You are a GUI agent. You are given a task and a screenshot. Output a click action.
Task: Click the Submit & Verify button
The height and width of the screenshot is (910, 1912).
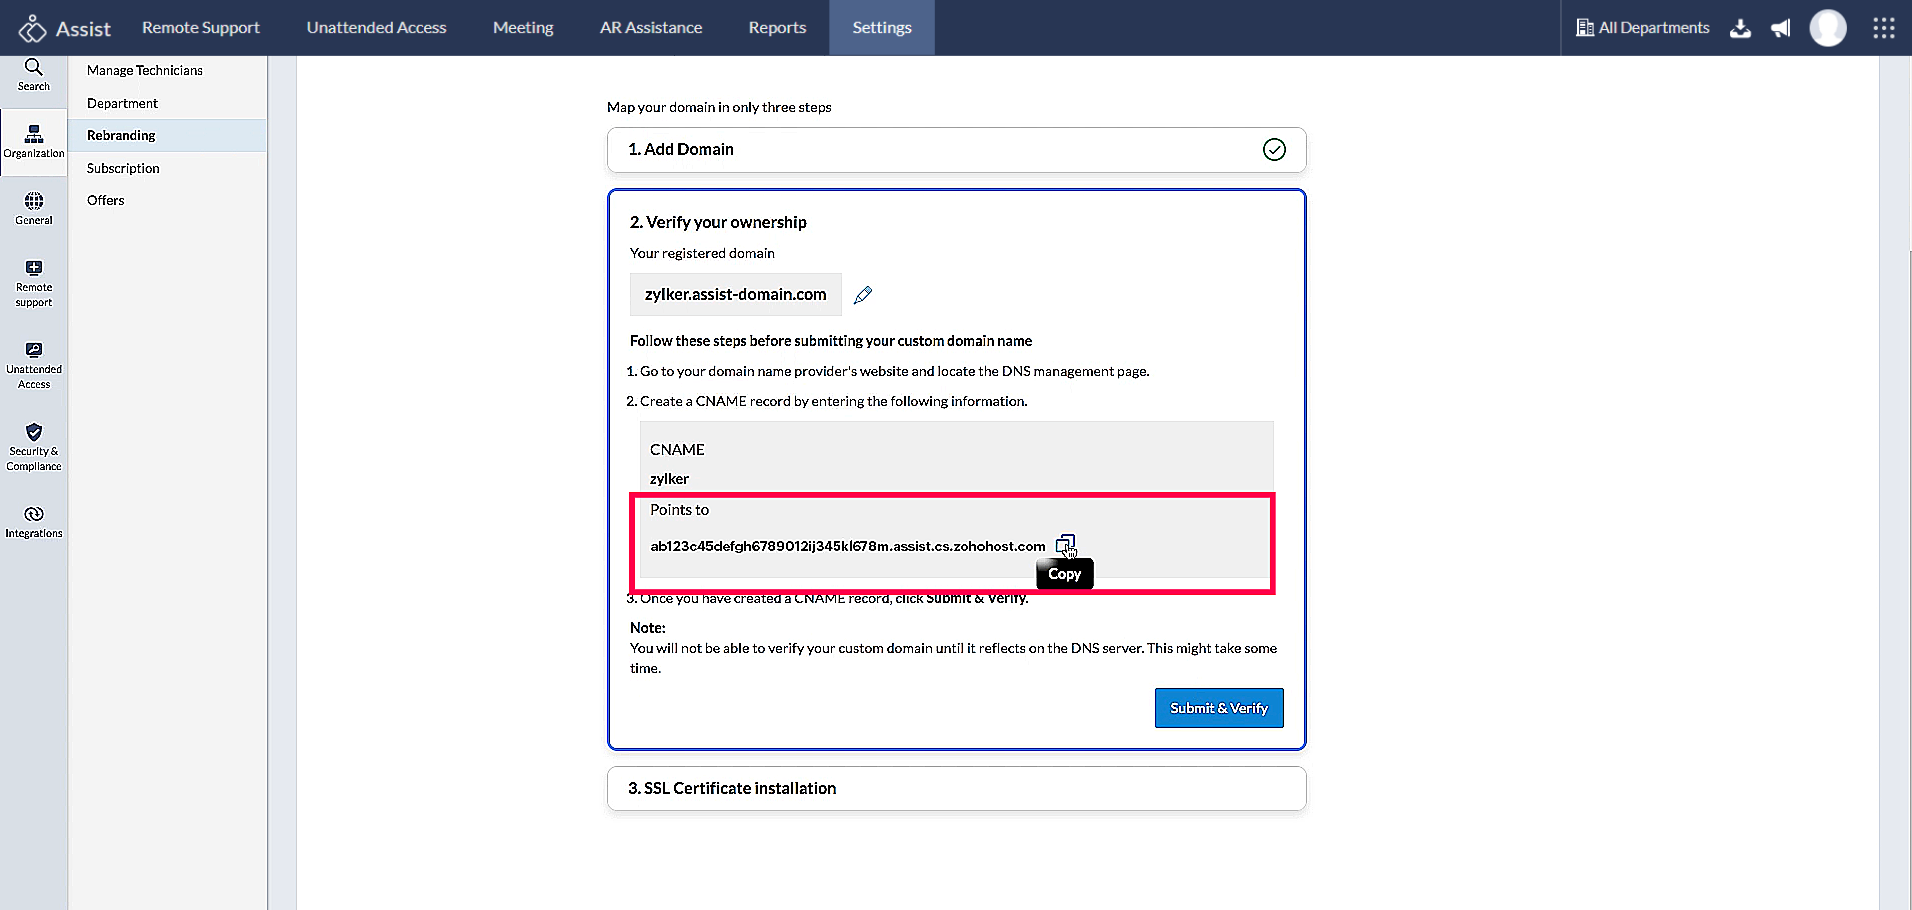1218,707
